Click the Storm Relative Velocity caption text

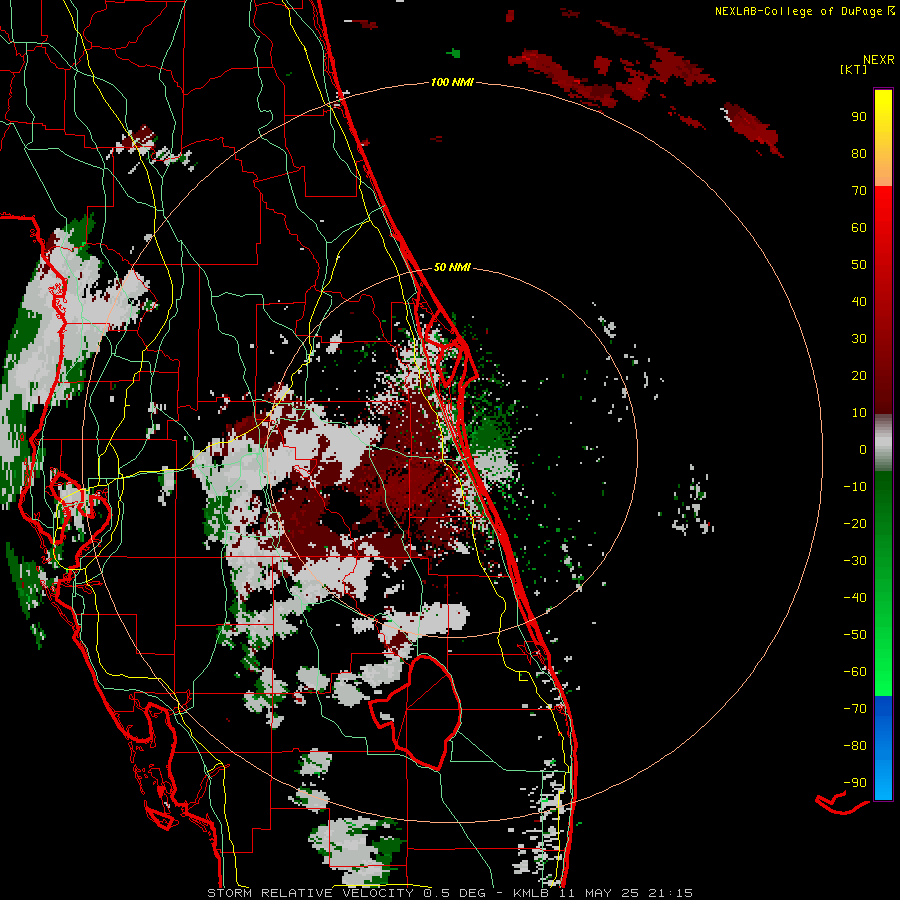[449, 893]
